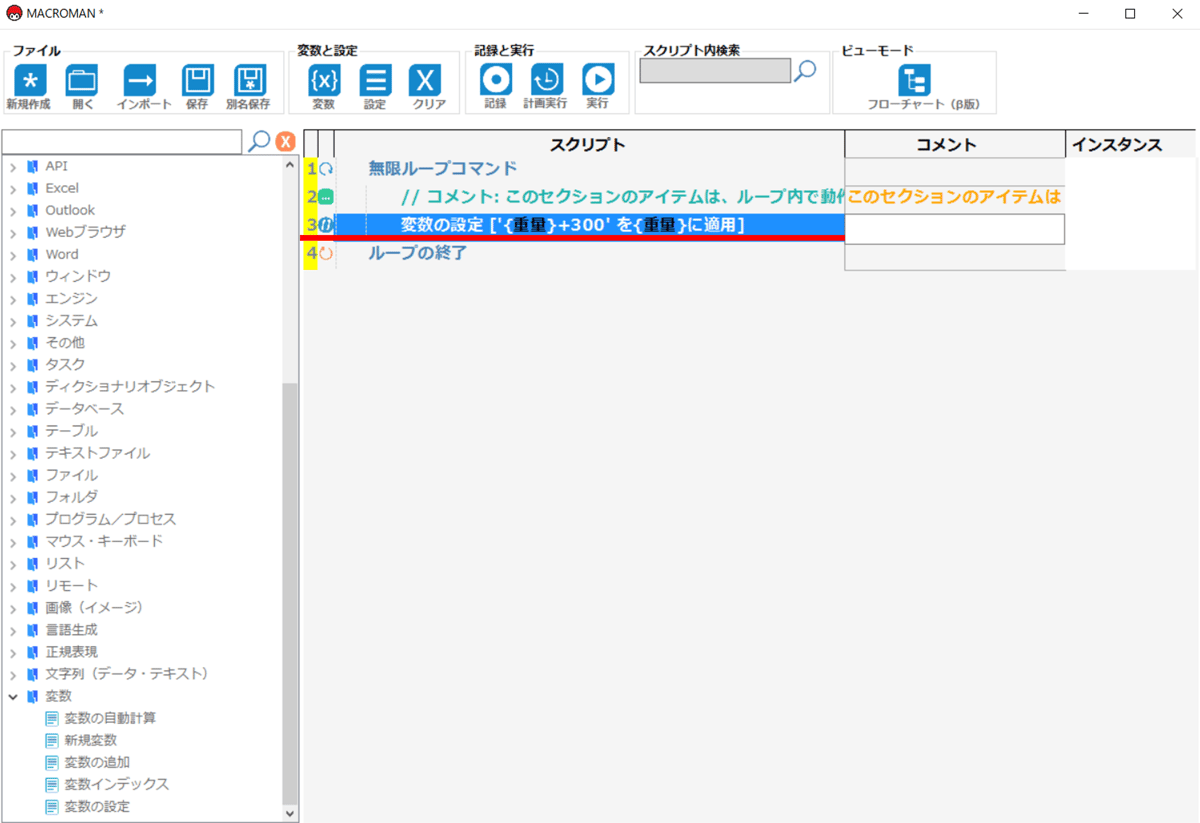Click the command list search field

(x=123, y=141)
